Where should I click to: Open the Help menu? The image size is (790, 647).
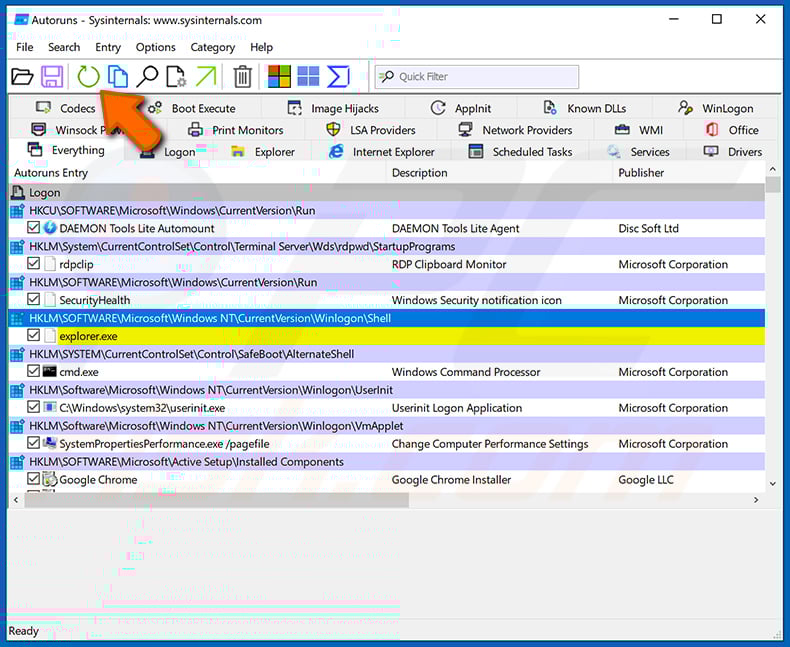coord(261,47)
